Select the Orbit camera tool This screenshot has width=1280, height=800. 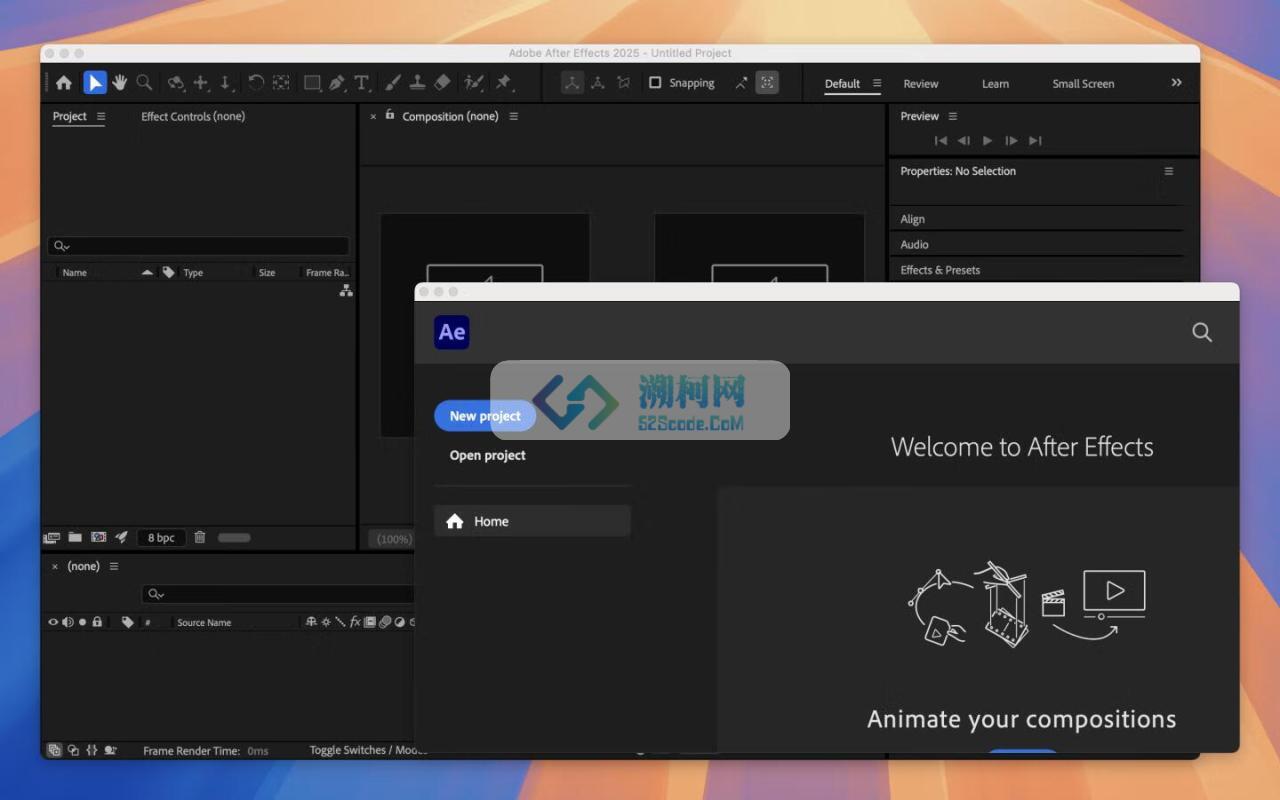point(176,83)
